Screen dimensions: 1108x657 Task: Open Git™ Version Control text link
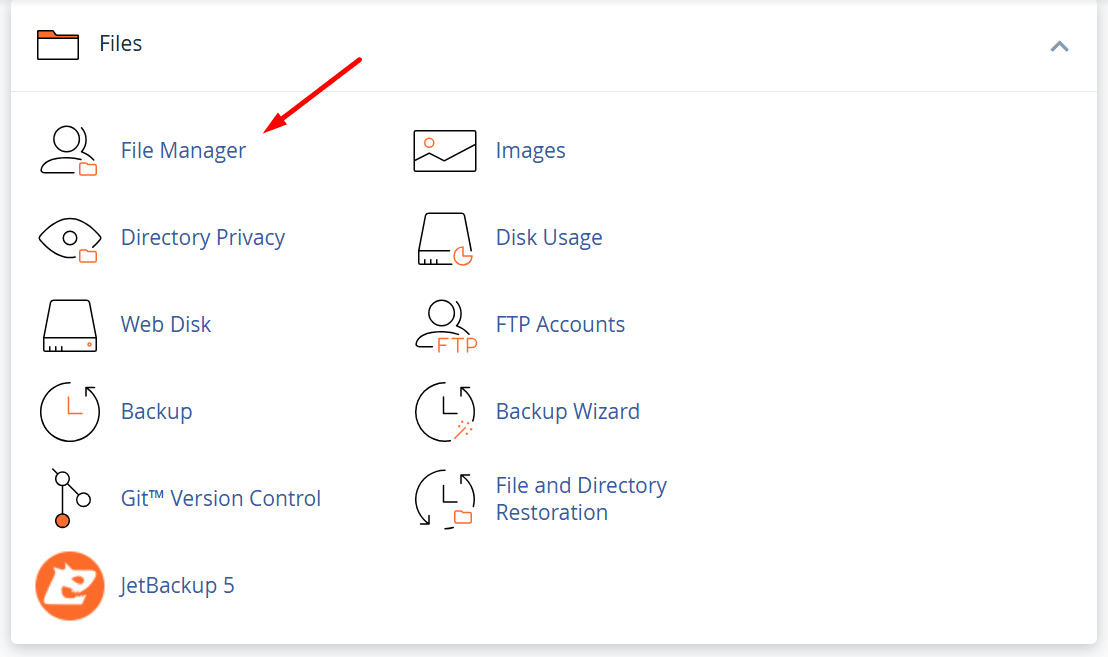(x=221, y=498)
